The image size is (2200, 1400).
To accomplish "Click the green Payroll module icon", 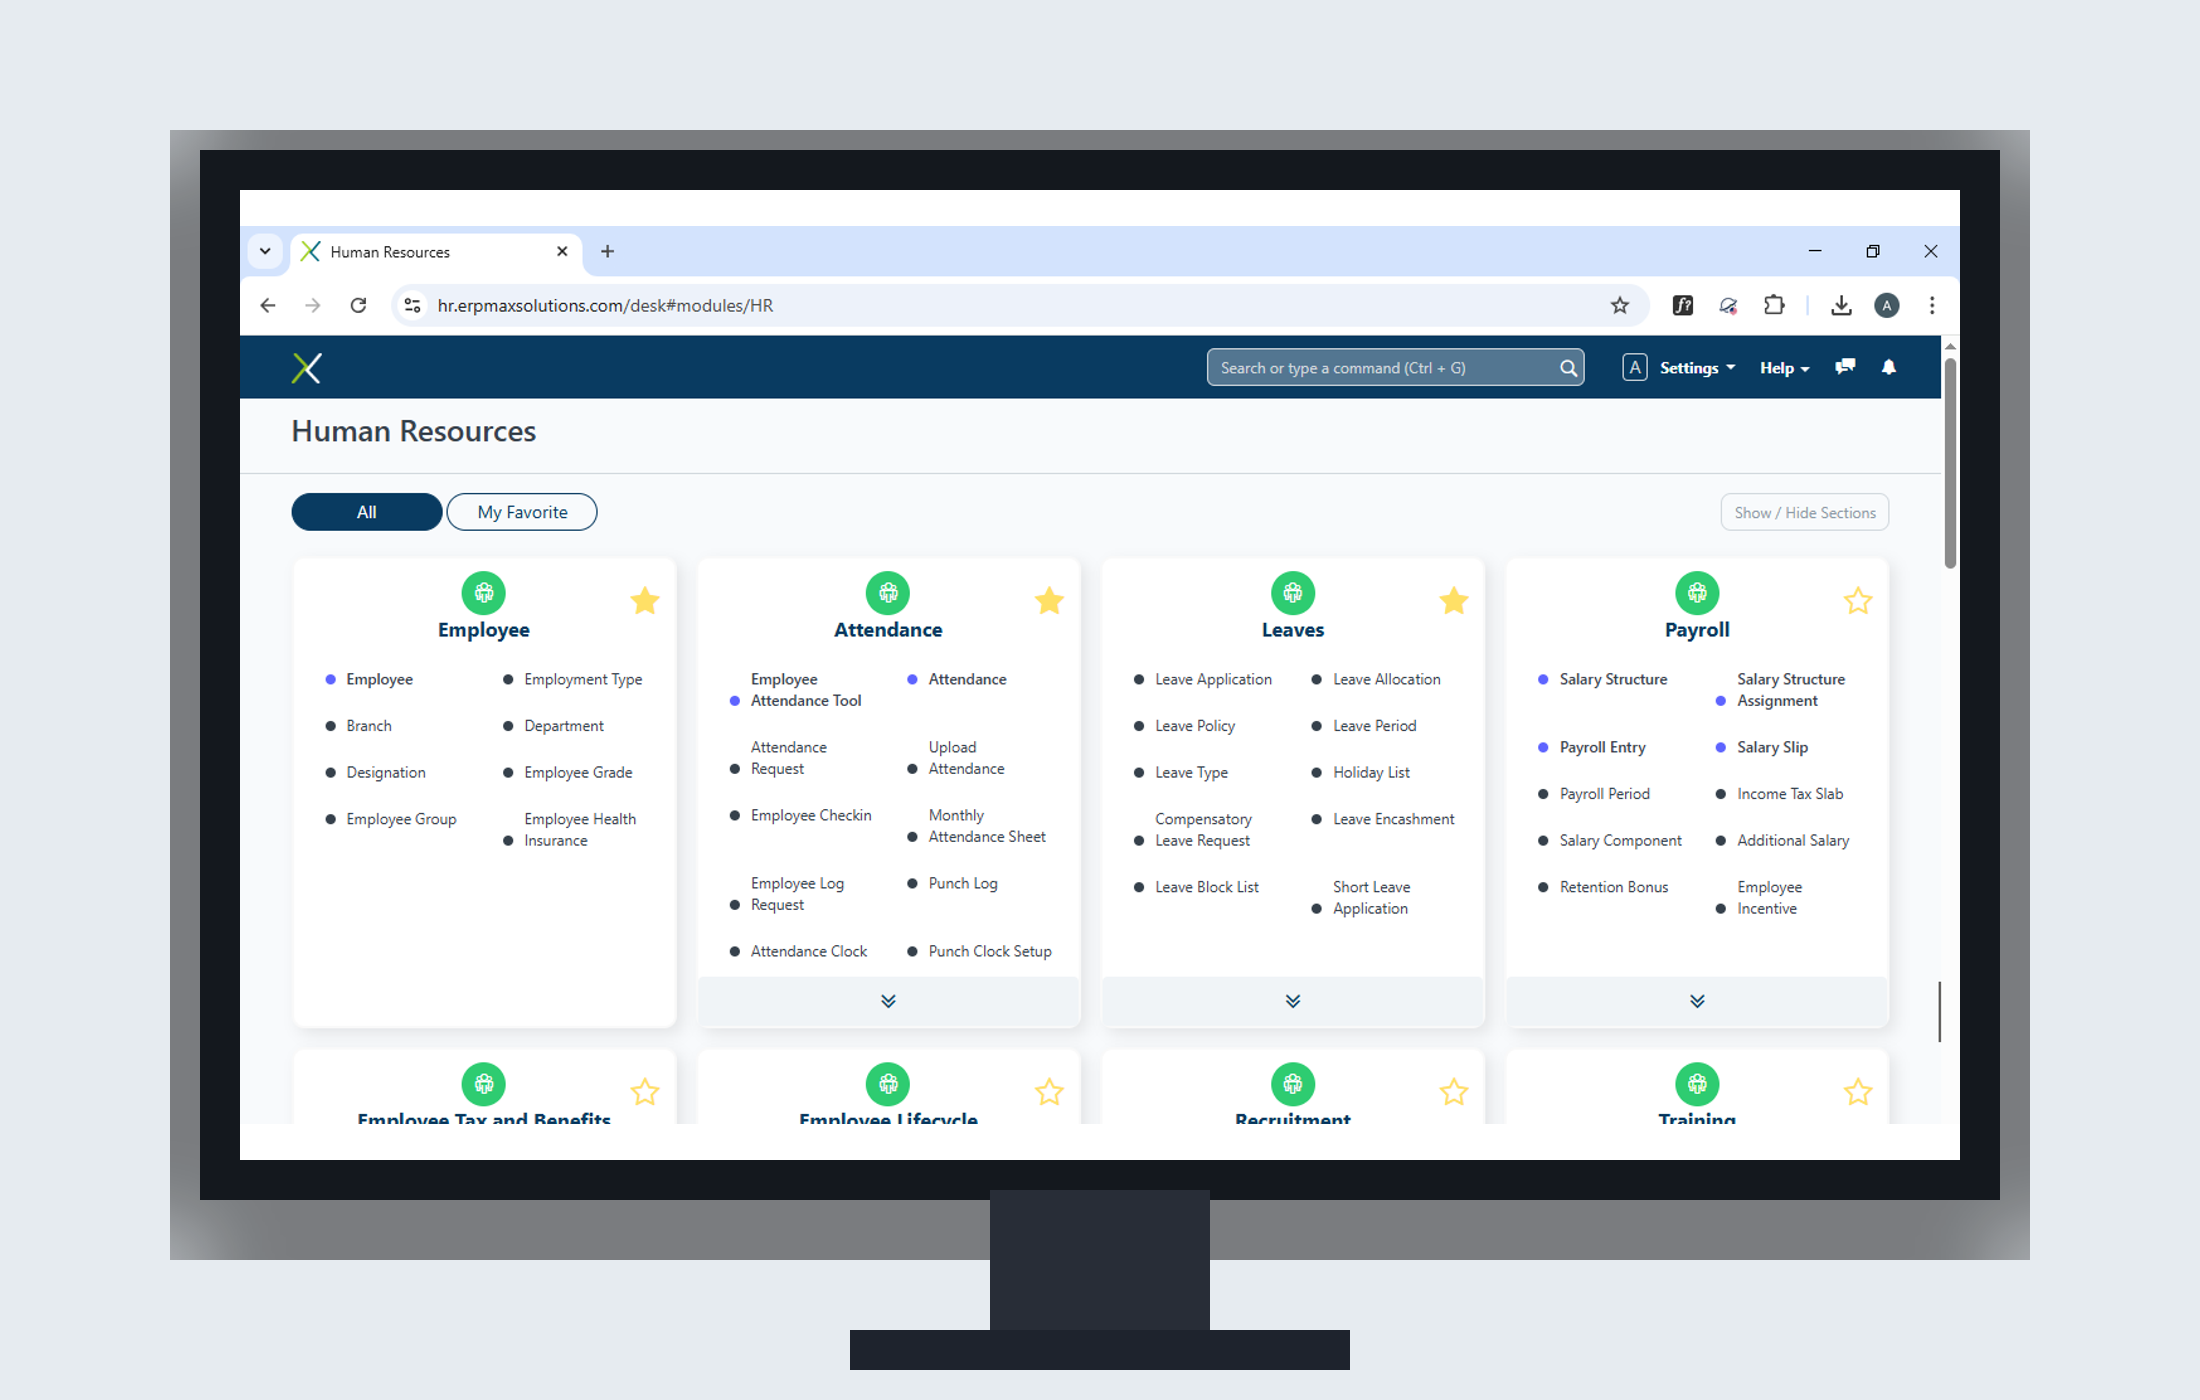I will point(1697,592).
